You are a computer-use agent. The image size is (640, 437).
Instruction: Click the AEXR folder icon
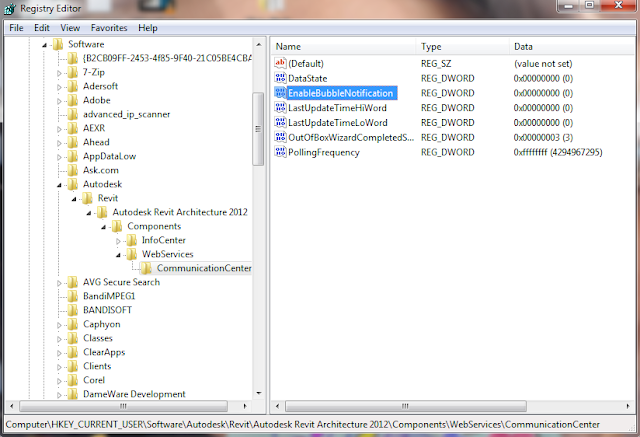coord(73,128)
